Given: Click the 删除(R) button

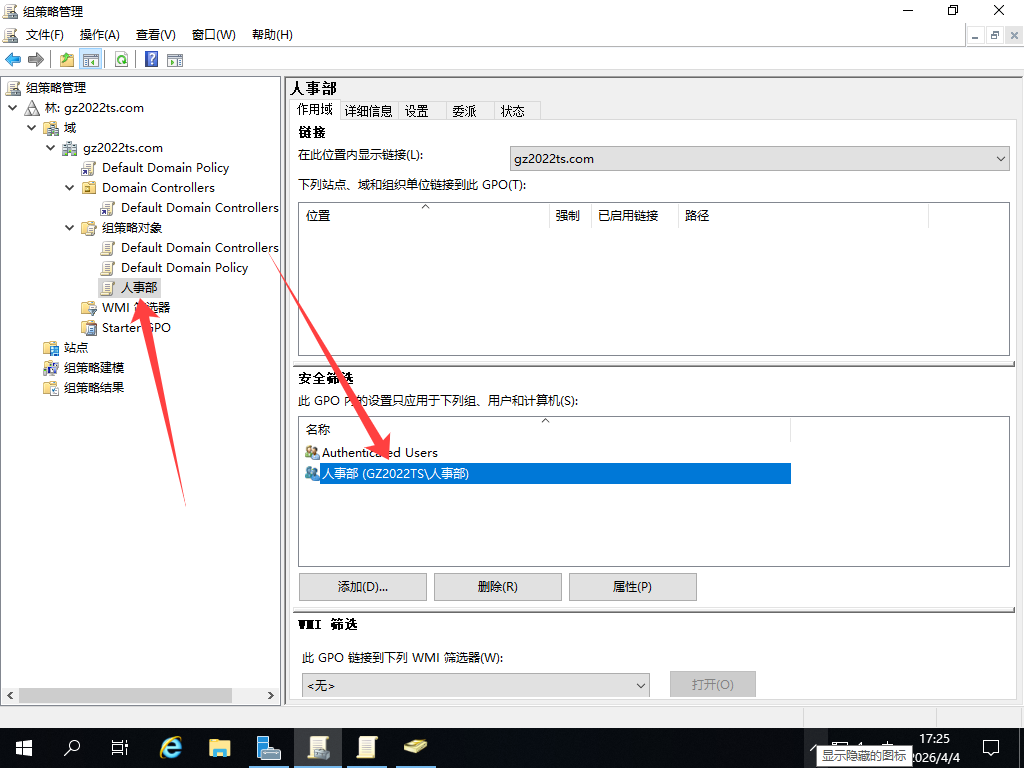Looking at the screenshot, I should coord(497,587).
